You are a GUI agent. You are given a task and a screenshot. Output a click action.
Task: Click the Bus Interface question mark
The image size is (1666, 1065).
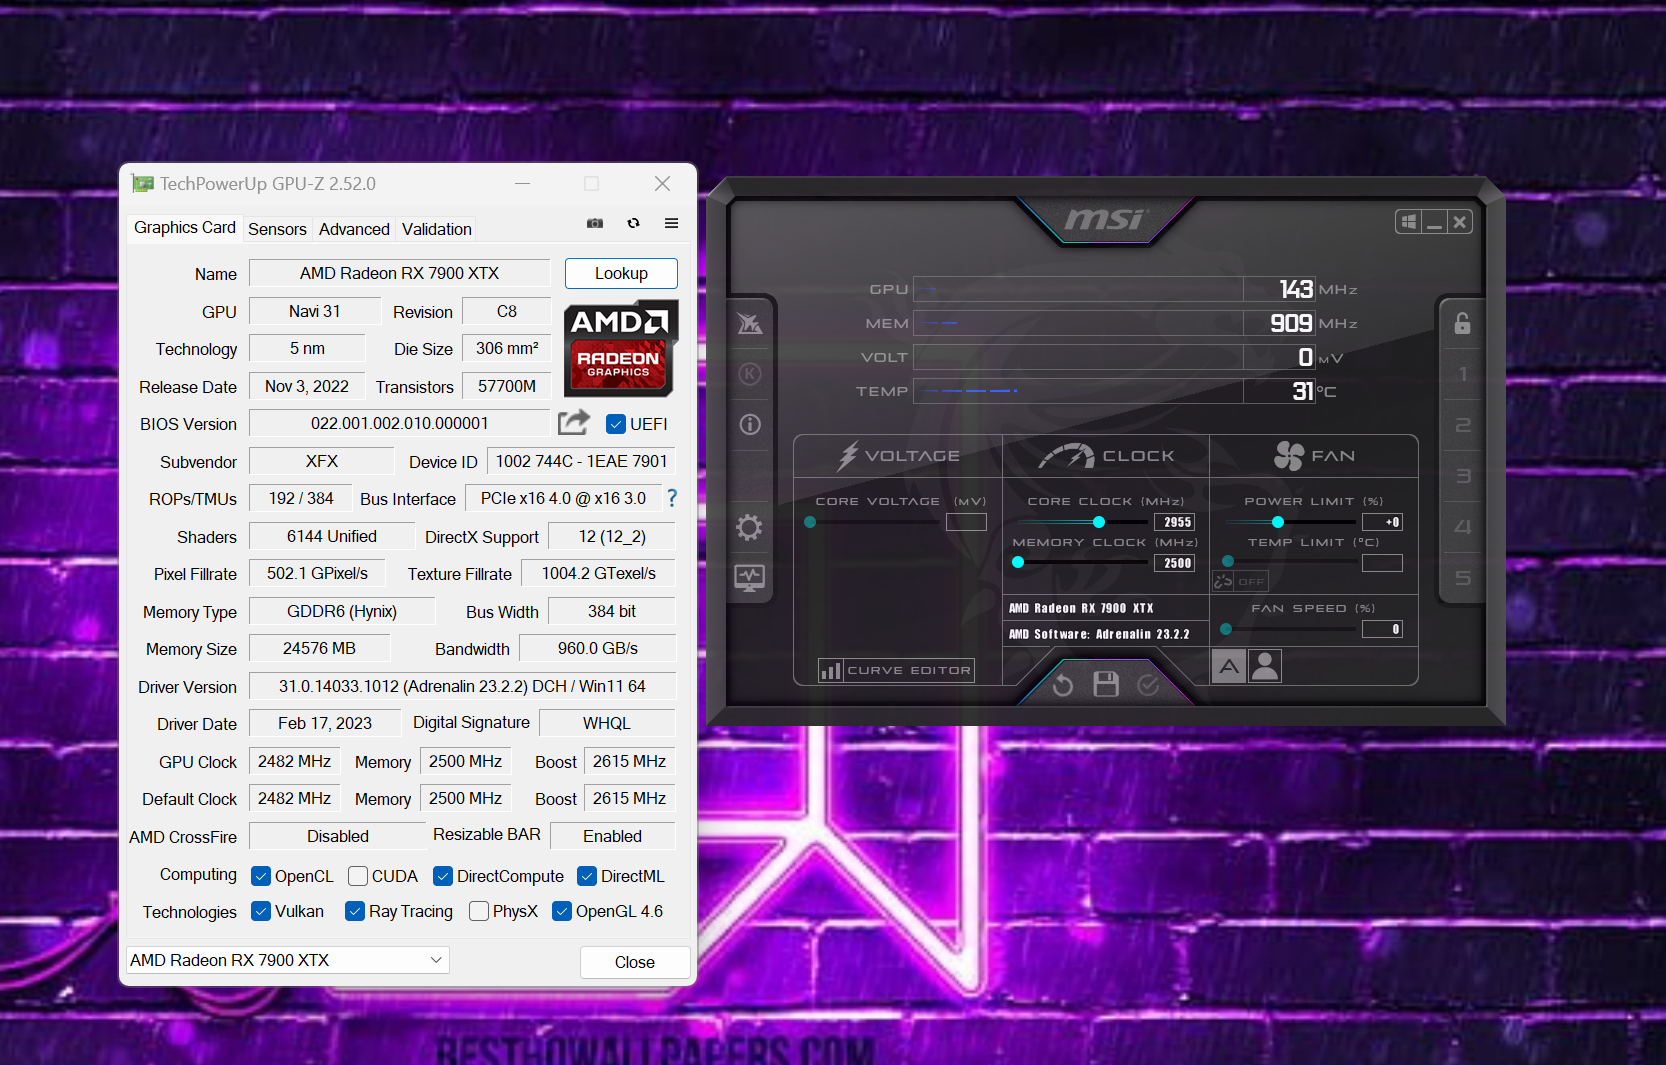(672, 498)
